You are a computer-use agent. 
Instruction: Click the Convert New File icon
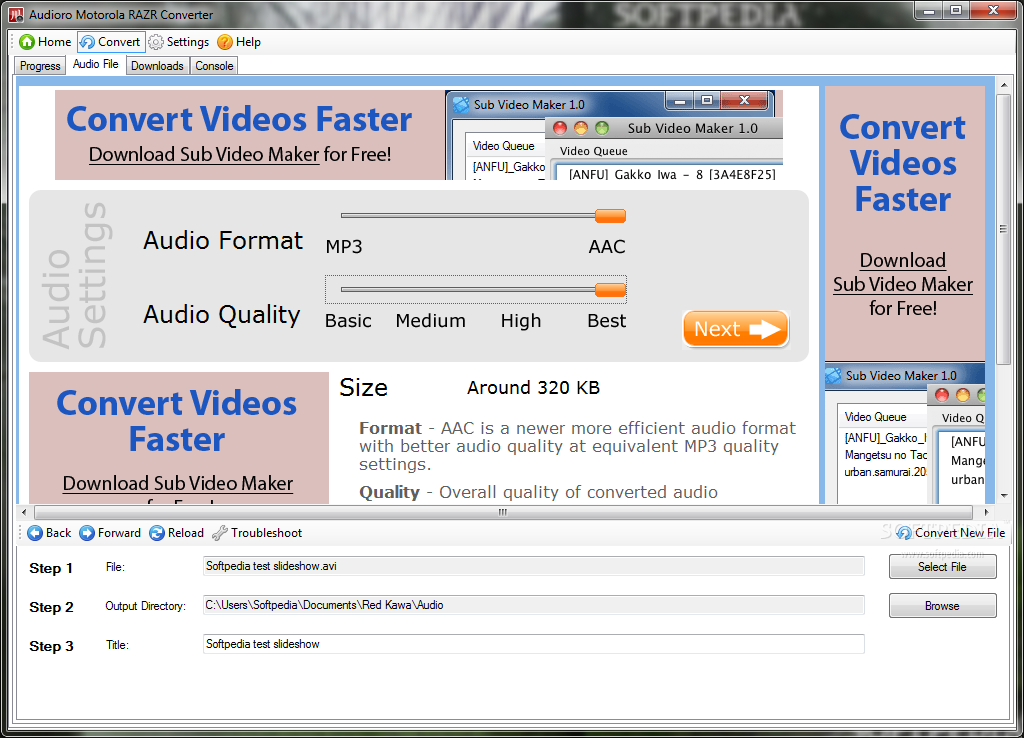coord(904,533)
